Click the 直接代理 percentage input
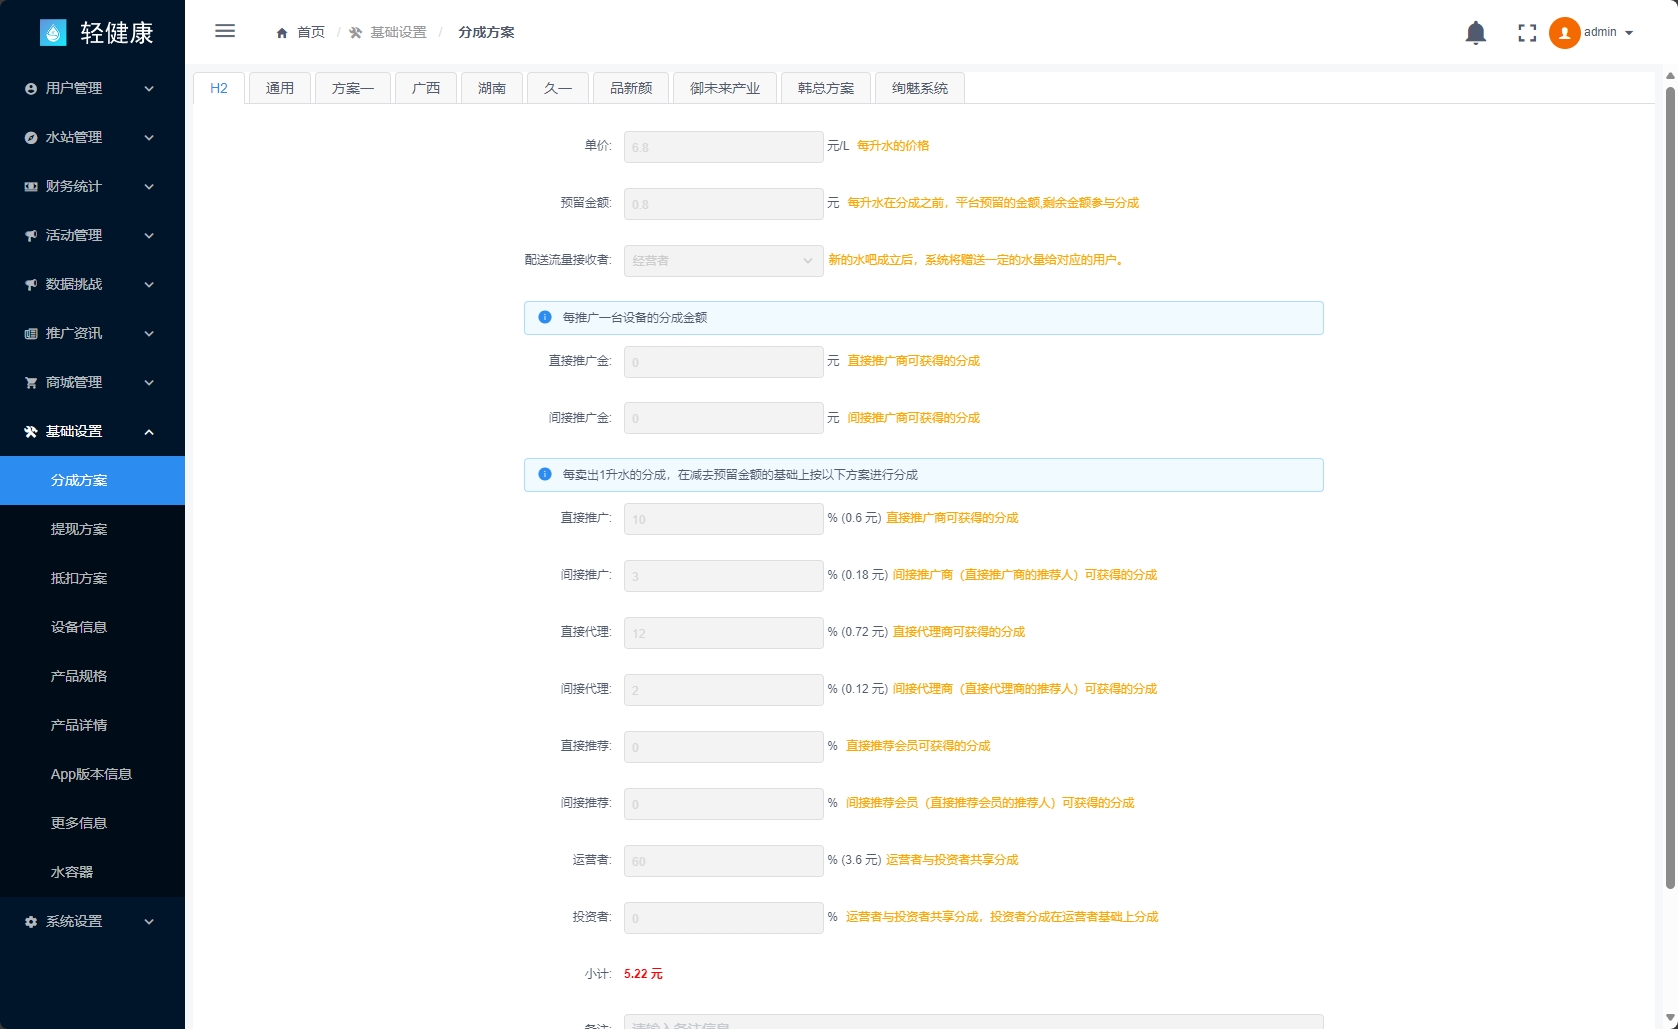Viewport: 1678px width, 1029px height. [x=724, y=633]
